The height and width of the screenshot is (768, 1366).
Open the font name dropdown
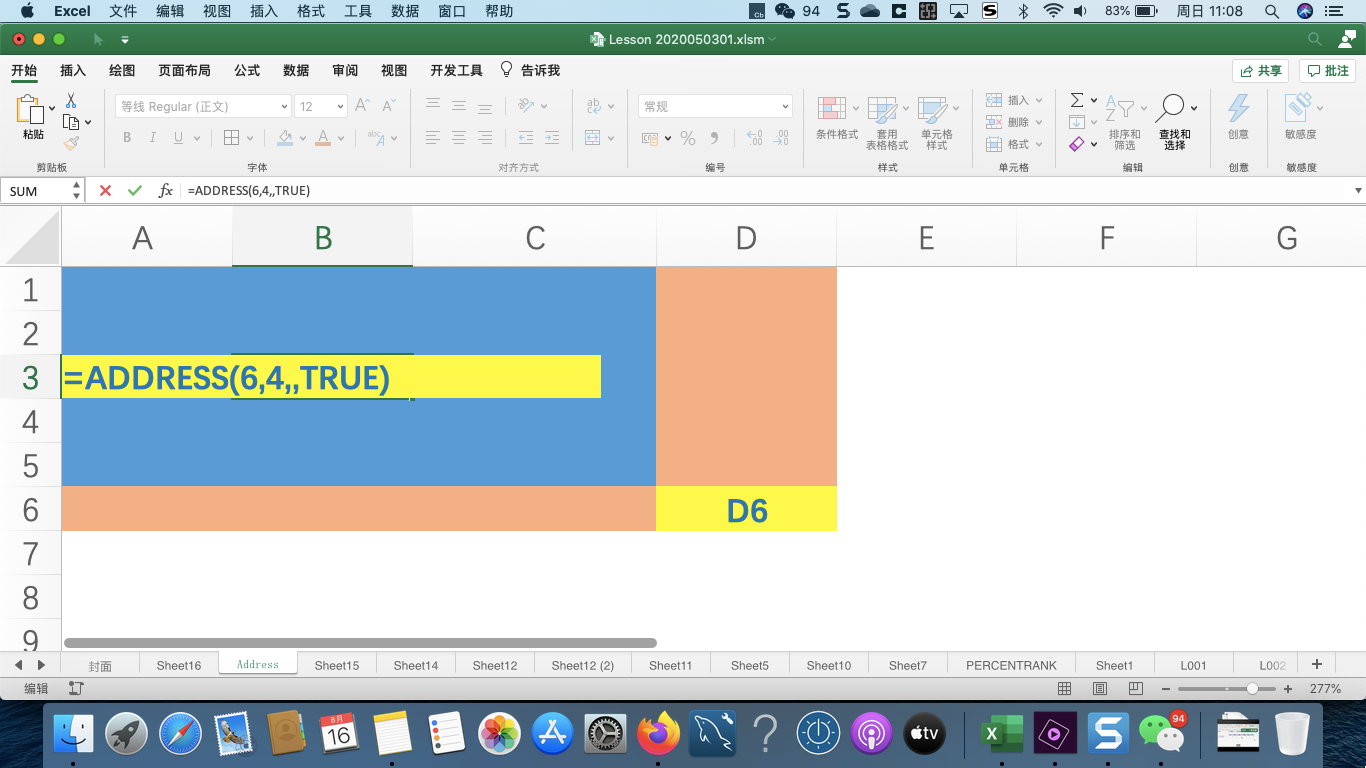pos(284,106)
